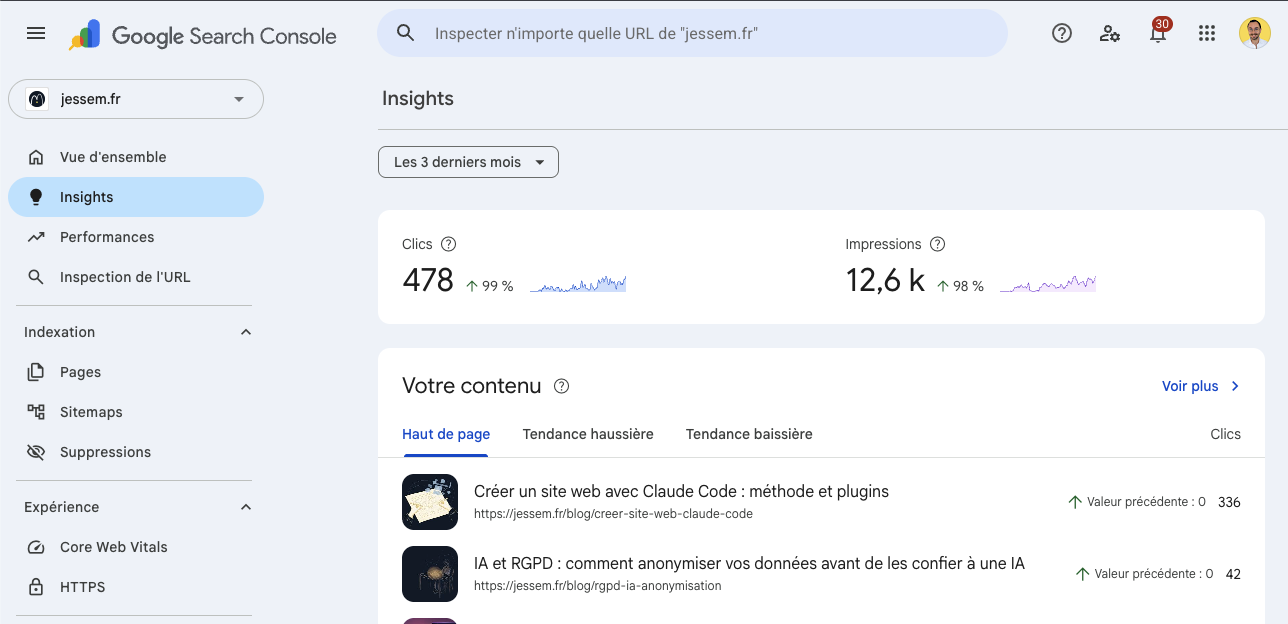Viewport: 1288px width, 624px height.
Task: Click the 336 clicks count
Action: click(1229, 502)
